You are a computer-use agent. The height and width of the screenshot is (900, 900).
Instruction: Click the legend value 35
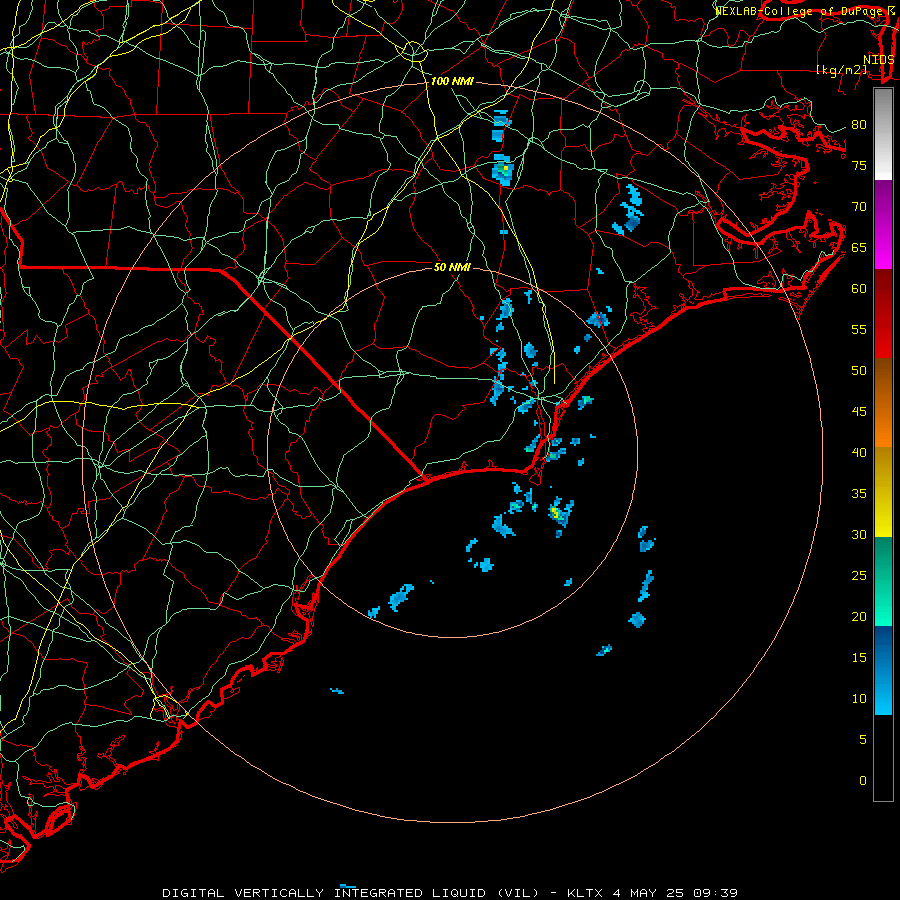pyautogui.click(x=859, y=494)
